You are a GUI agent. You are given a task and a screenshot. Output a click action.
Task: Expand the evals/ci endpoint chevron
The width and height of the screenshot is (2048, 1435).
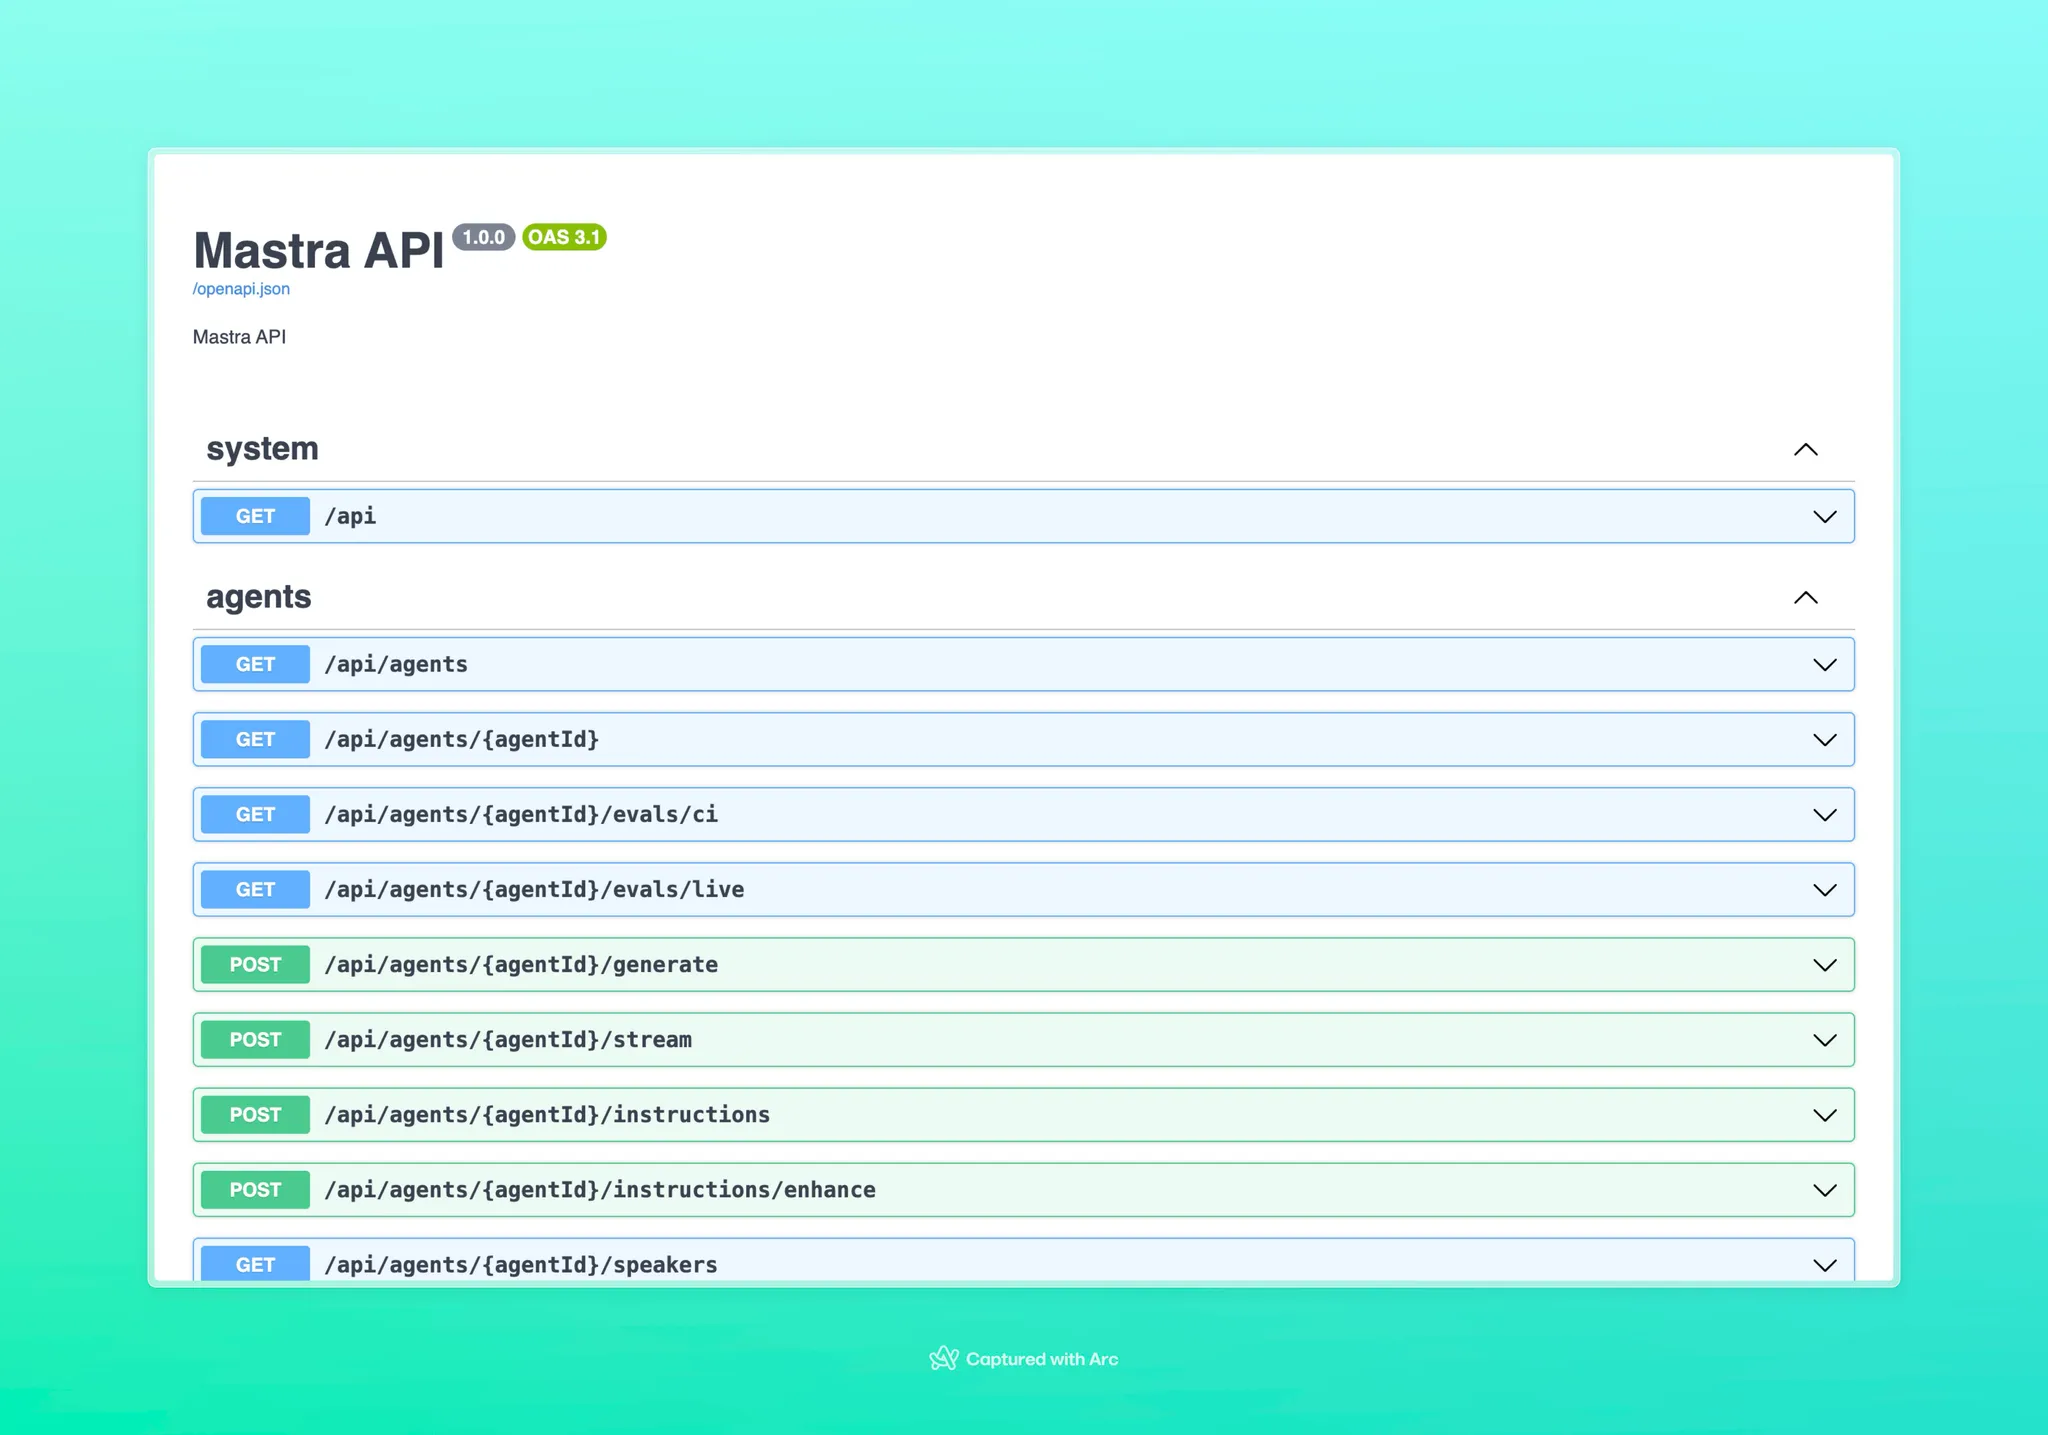point(1825,815)
